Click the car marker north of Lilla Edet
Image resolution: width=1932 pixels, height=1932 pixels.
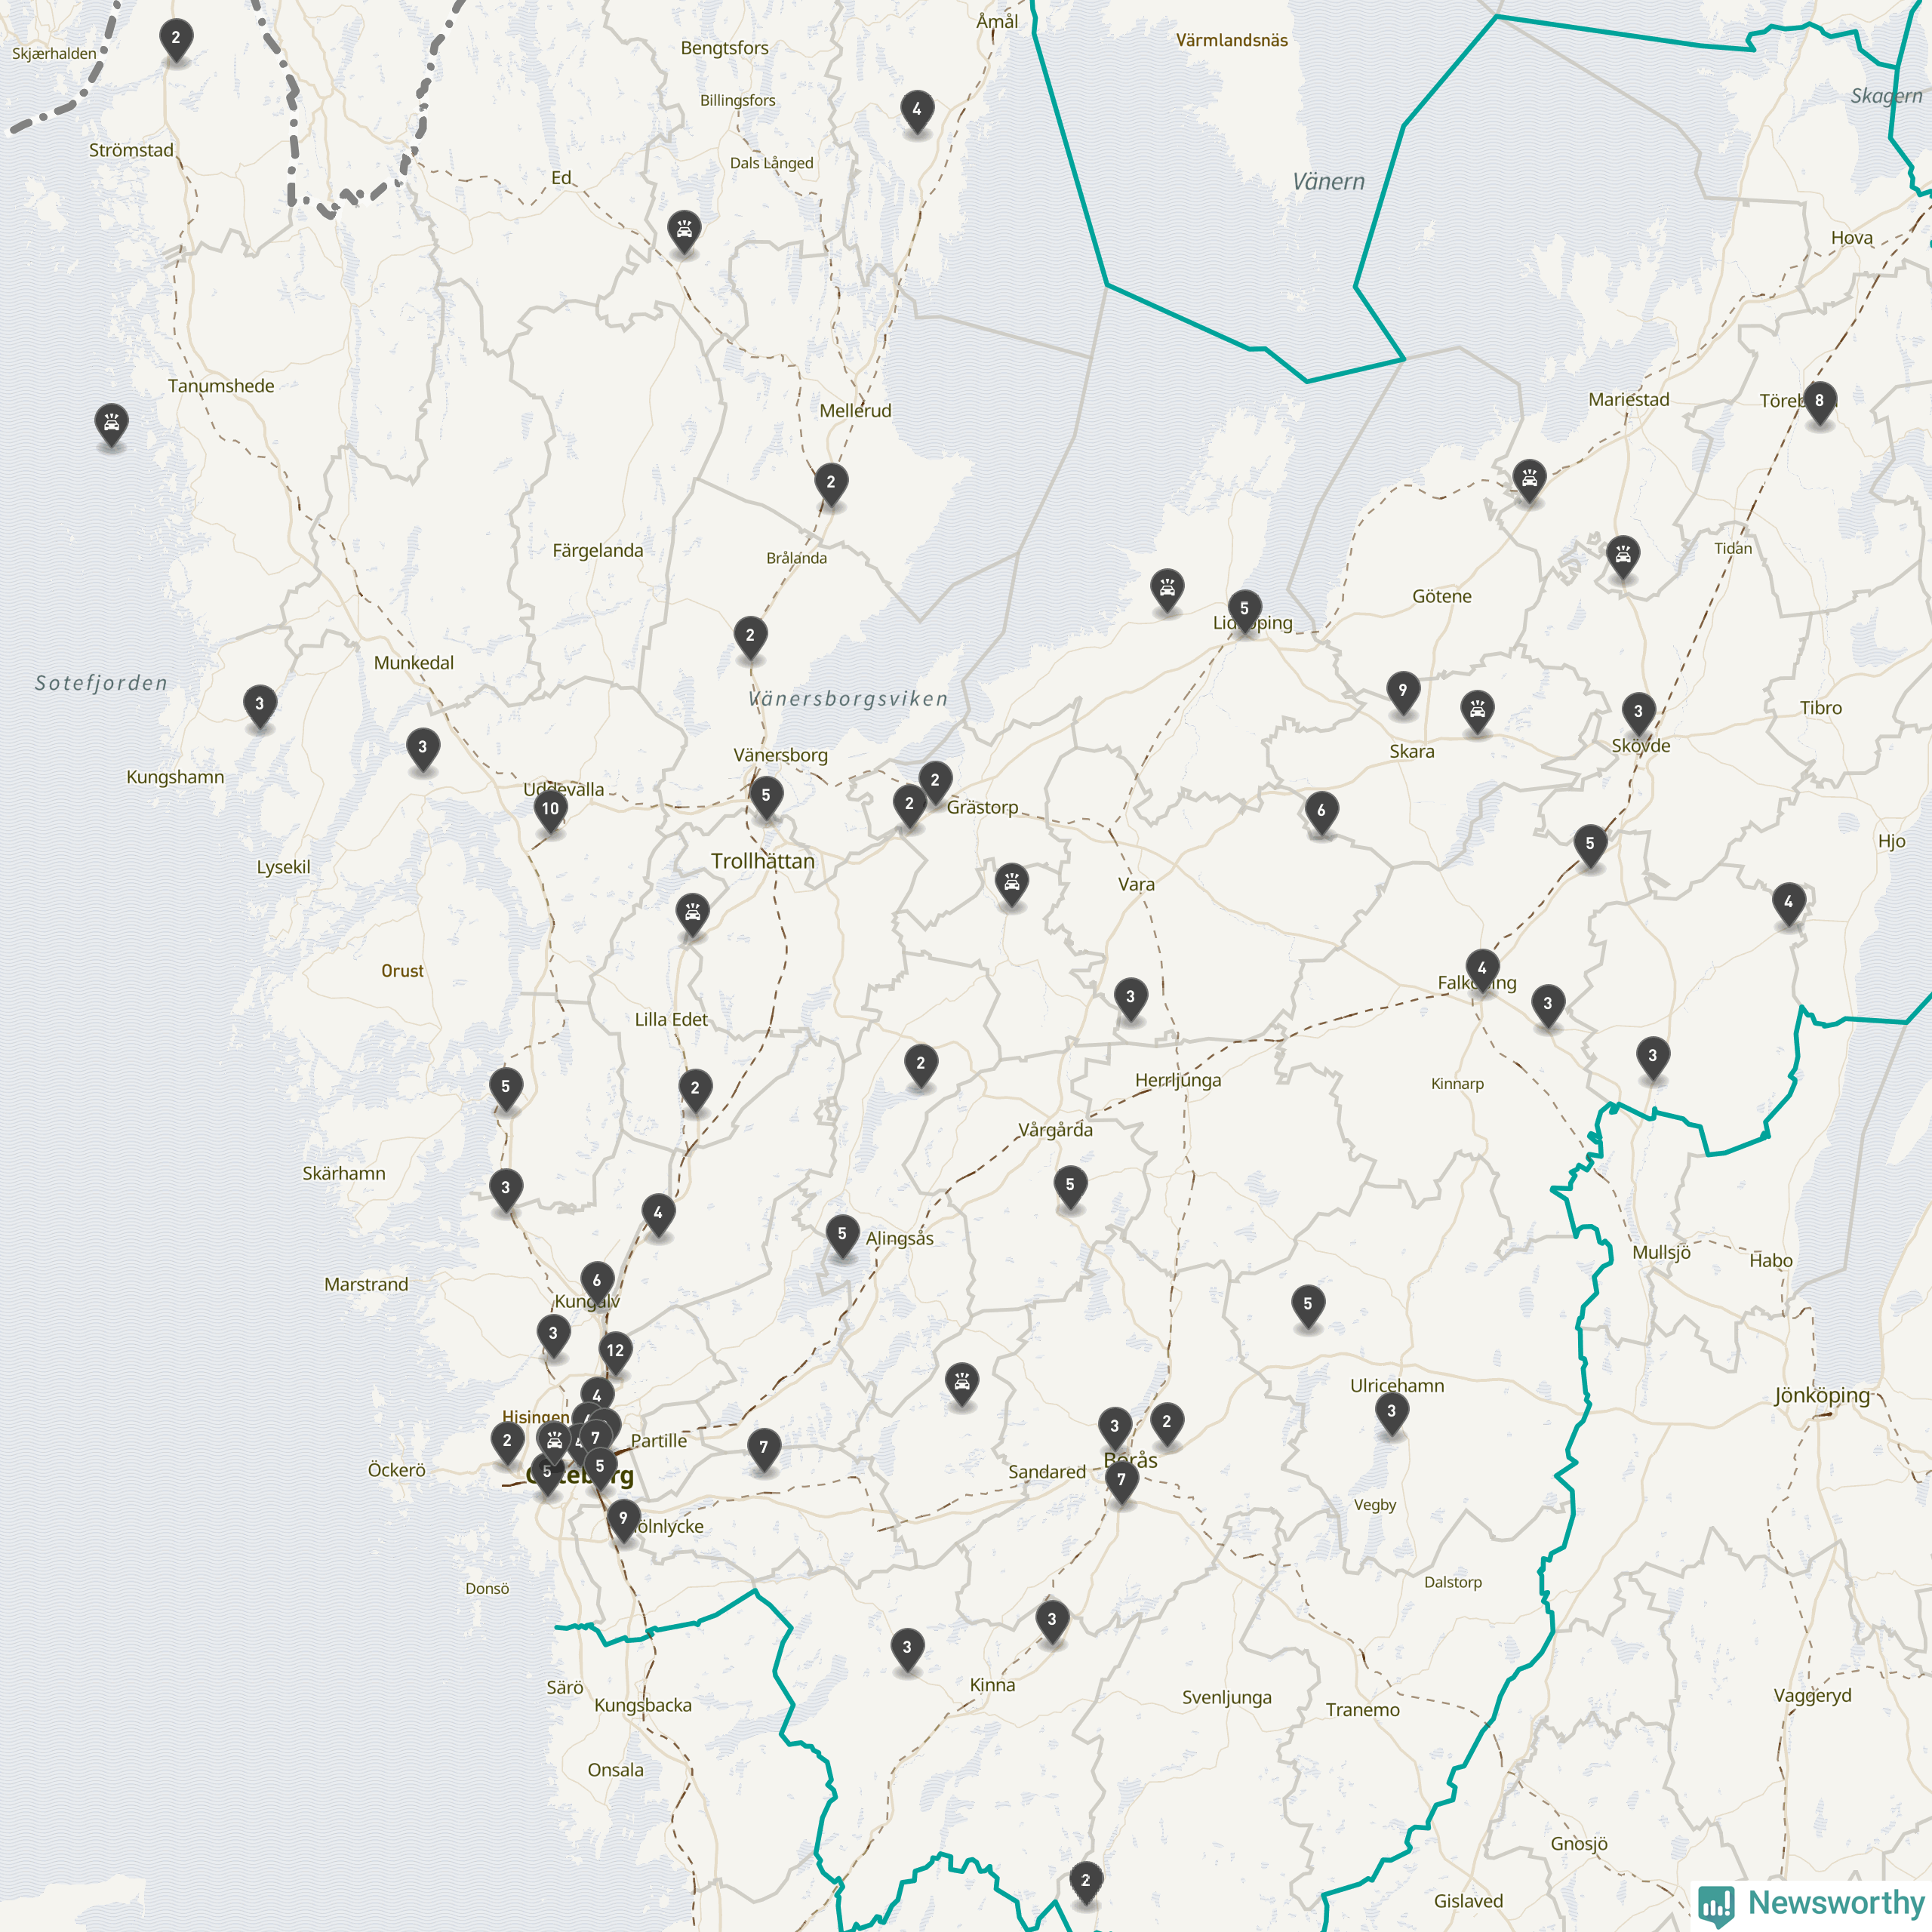692,915
